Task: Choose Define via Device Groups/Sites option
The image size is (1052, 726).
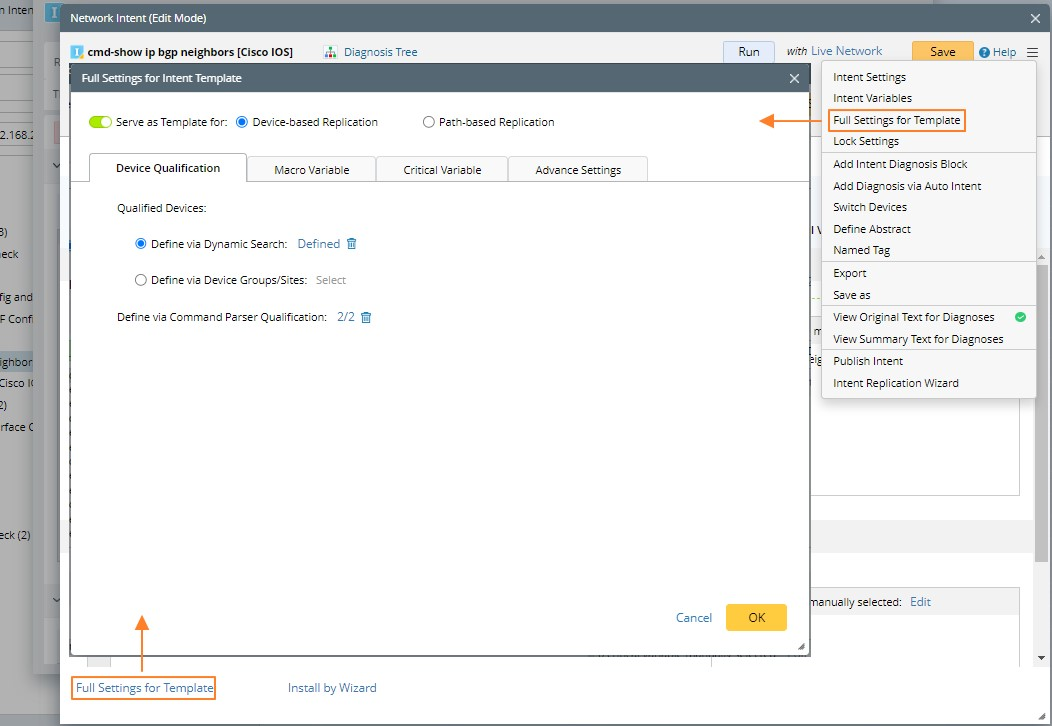Action: click(141, 280)
